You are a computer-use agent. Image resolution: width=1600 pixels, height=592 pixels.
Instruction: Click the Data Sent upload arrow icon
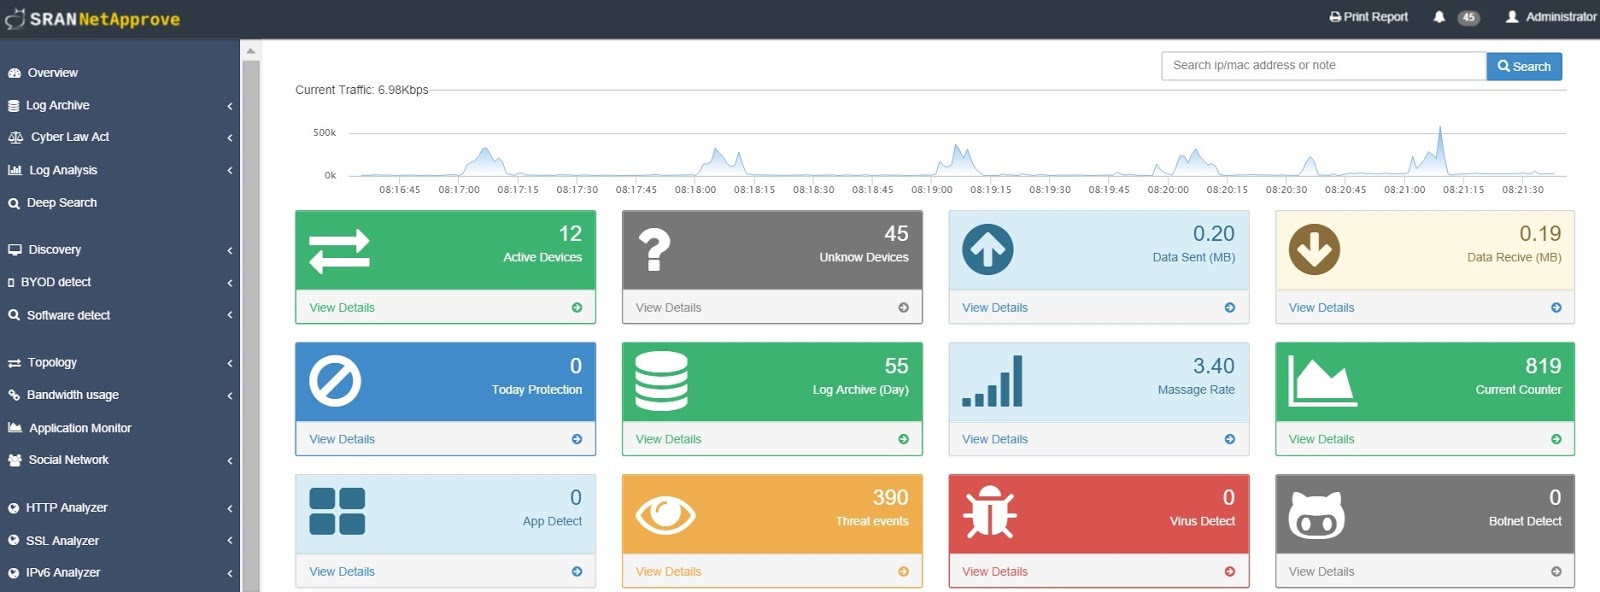(x=988, y=250)
